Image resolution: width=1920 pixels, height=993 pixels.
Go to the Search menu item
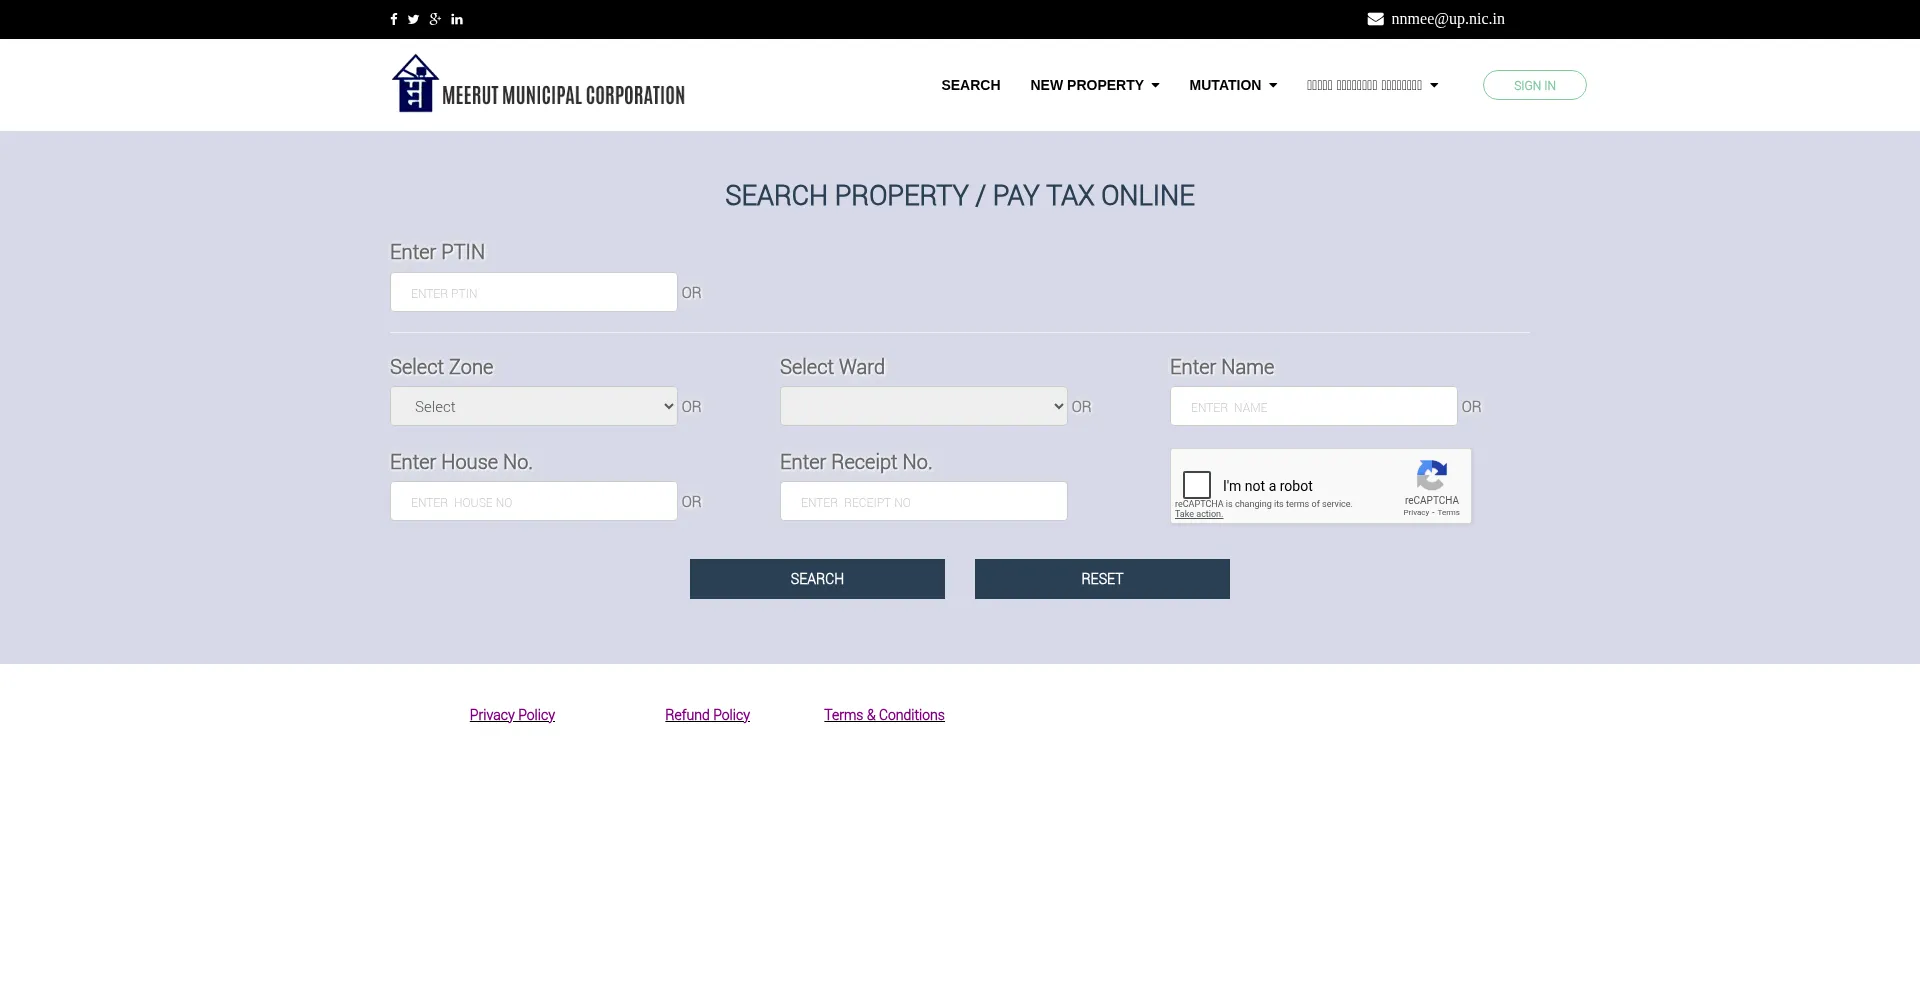click(970, 85)
